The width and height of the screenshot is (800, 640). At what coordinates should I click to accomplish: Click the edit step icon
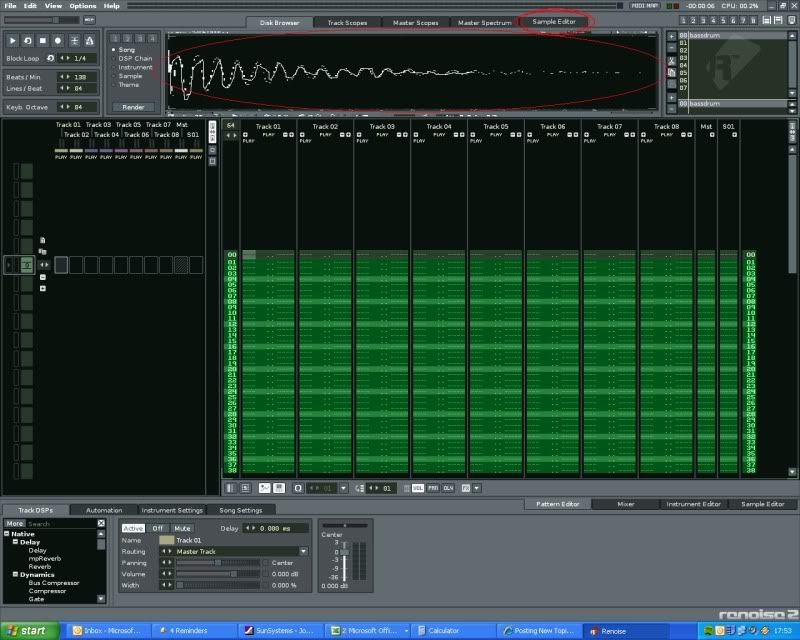point(359,488)
